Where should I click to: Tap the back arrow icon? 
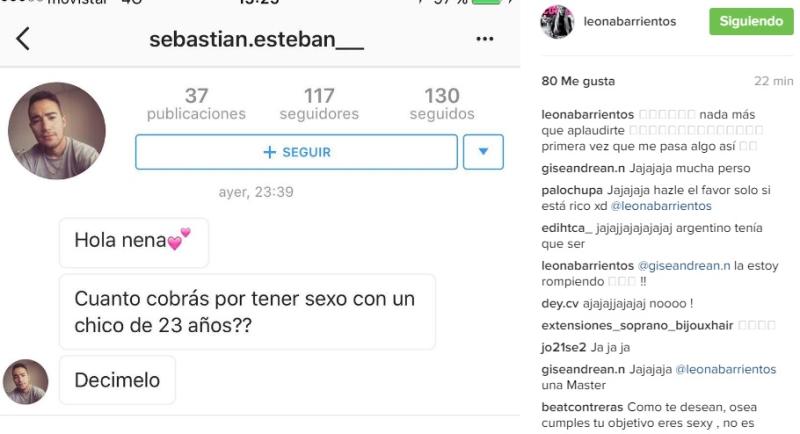(22, 39)
